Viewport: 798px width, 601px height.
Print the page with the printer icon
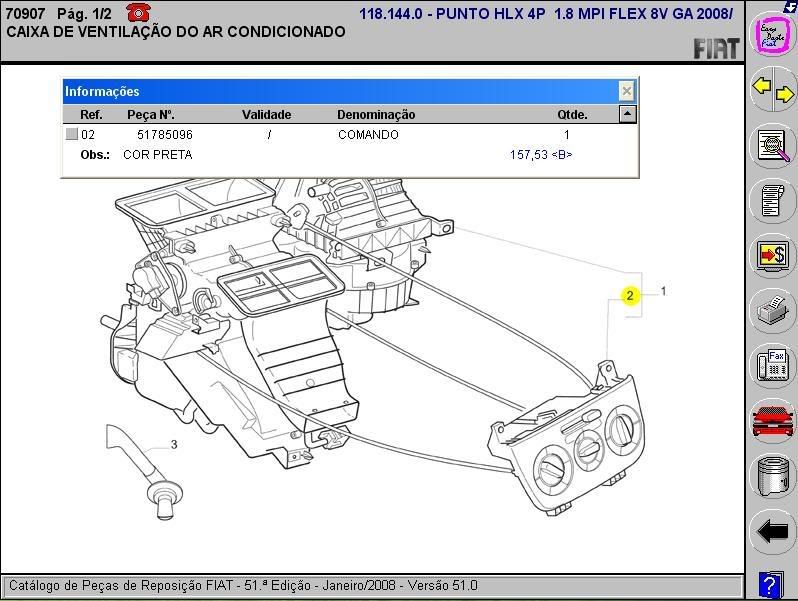pyautogui.click(x=773, y=310)
